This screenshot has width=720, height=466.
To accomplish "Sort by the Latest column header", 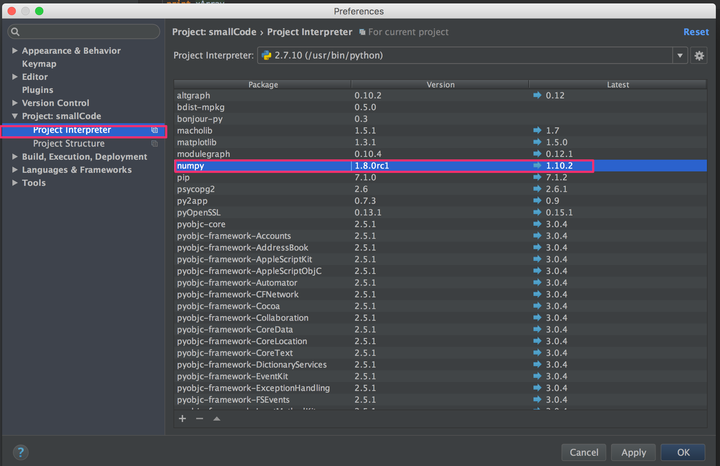I will [618, 84].
